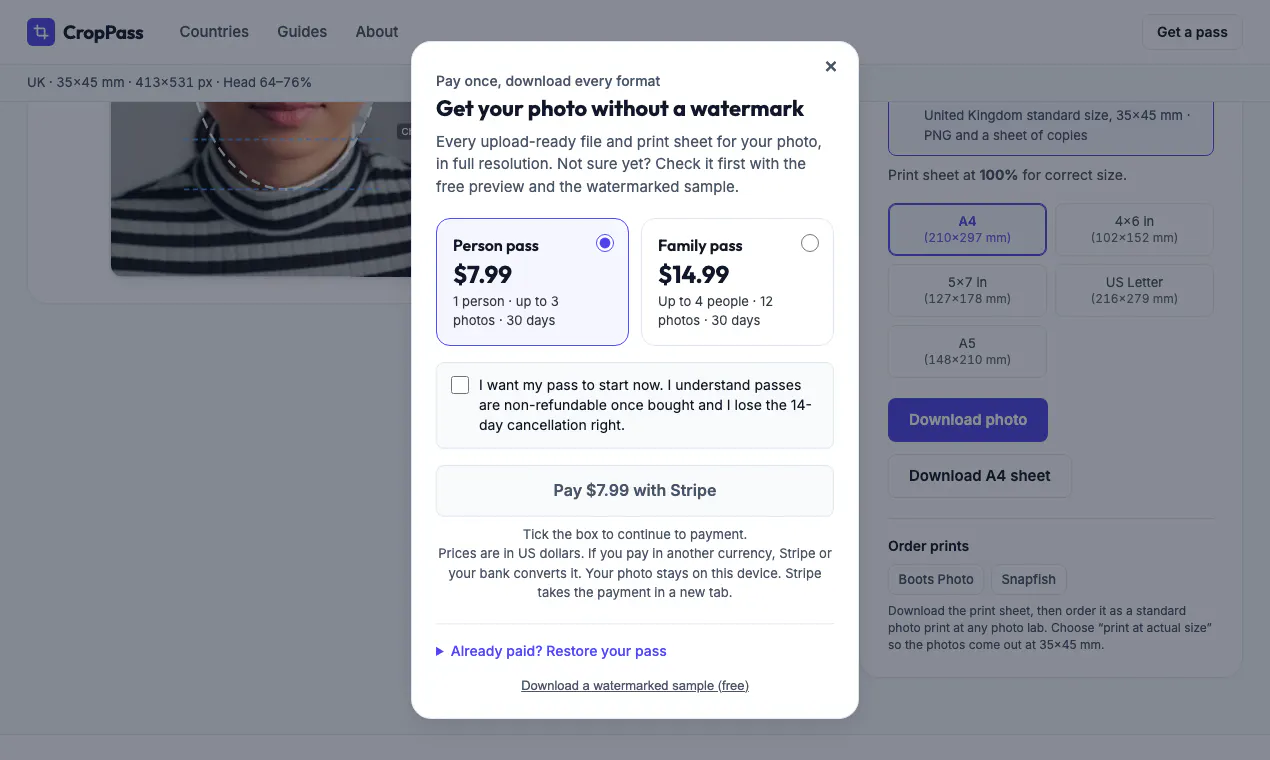1270x760 pixels.
Task: Choose the US Letter sheet size
Action: click(x=1134, y=290)
